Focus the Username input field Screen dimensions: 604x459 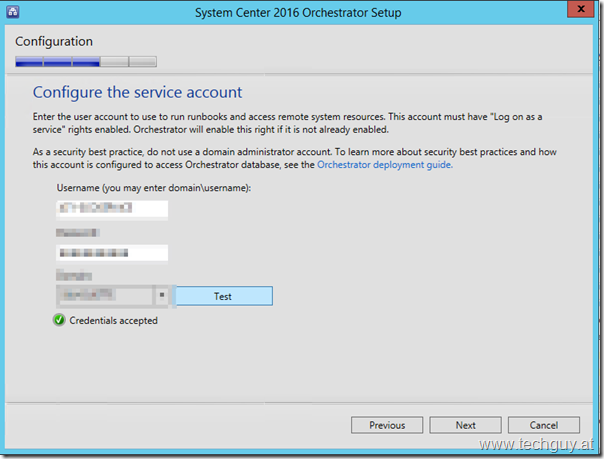click(112, 209)
